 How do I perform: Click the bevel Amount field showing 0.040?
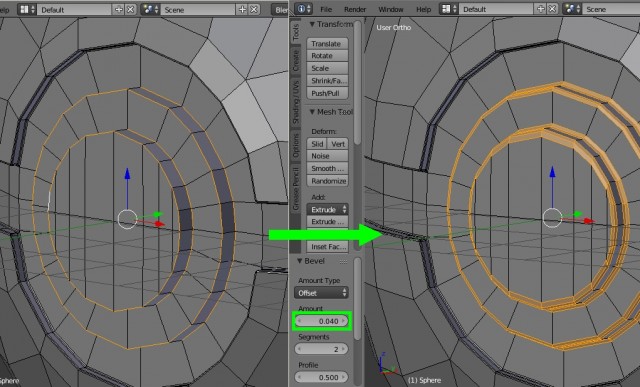click(321, 321)
